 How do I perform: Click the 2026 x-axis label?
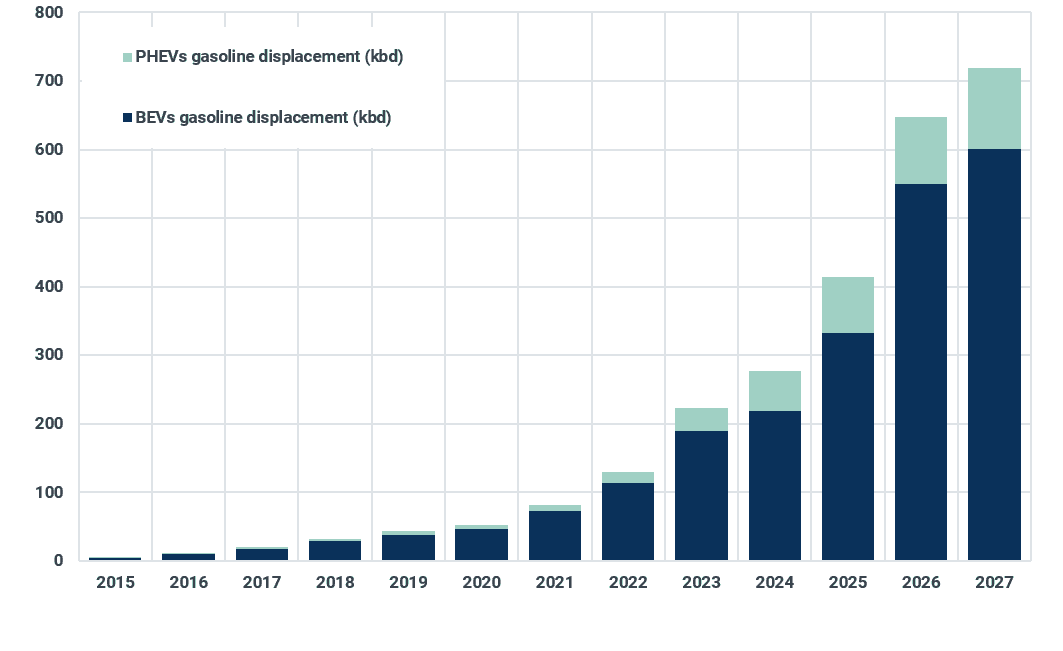point(921,583)
